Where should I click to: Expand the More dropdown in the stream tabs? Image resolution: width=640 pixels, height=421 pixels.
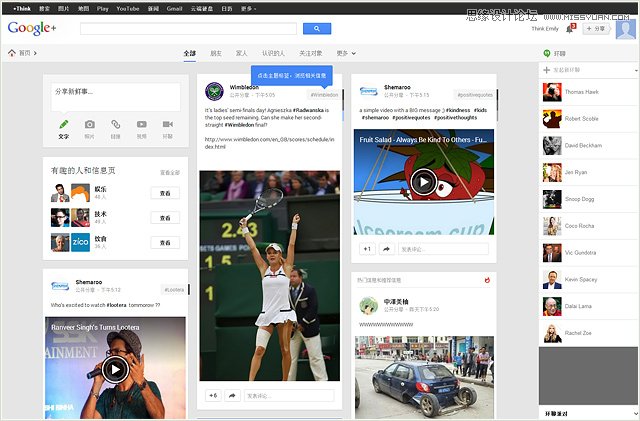coord(346,53)
